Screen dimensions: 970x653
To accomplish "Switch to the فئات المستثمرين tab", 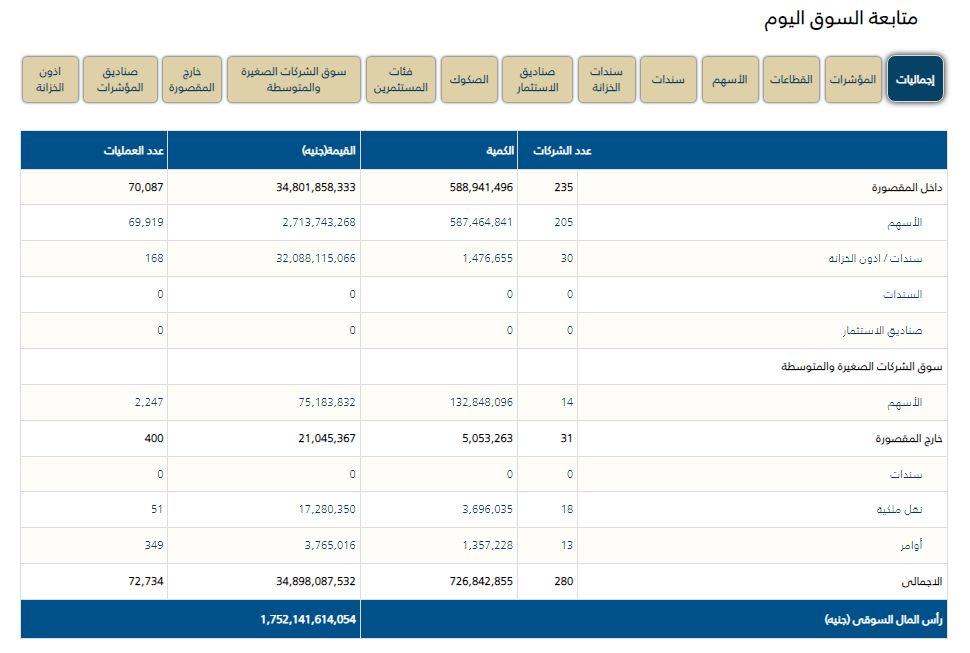I will pyautogui.click(x=400, y=80).
